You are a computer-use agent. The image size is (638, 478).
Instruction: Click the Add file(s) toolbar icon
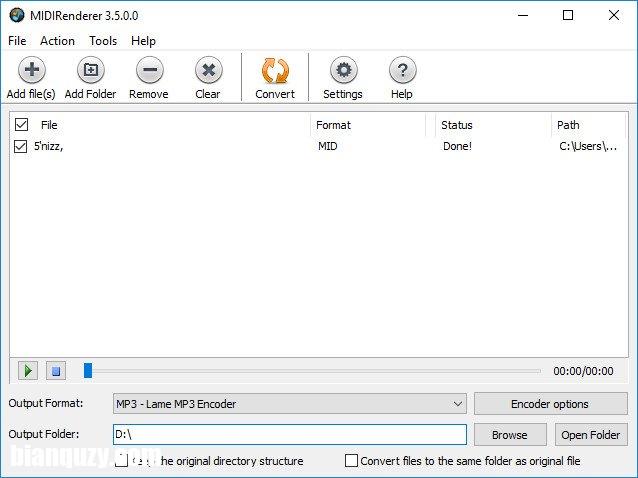click(x=32, y=70)
